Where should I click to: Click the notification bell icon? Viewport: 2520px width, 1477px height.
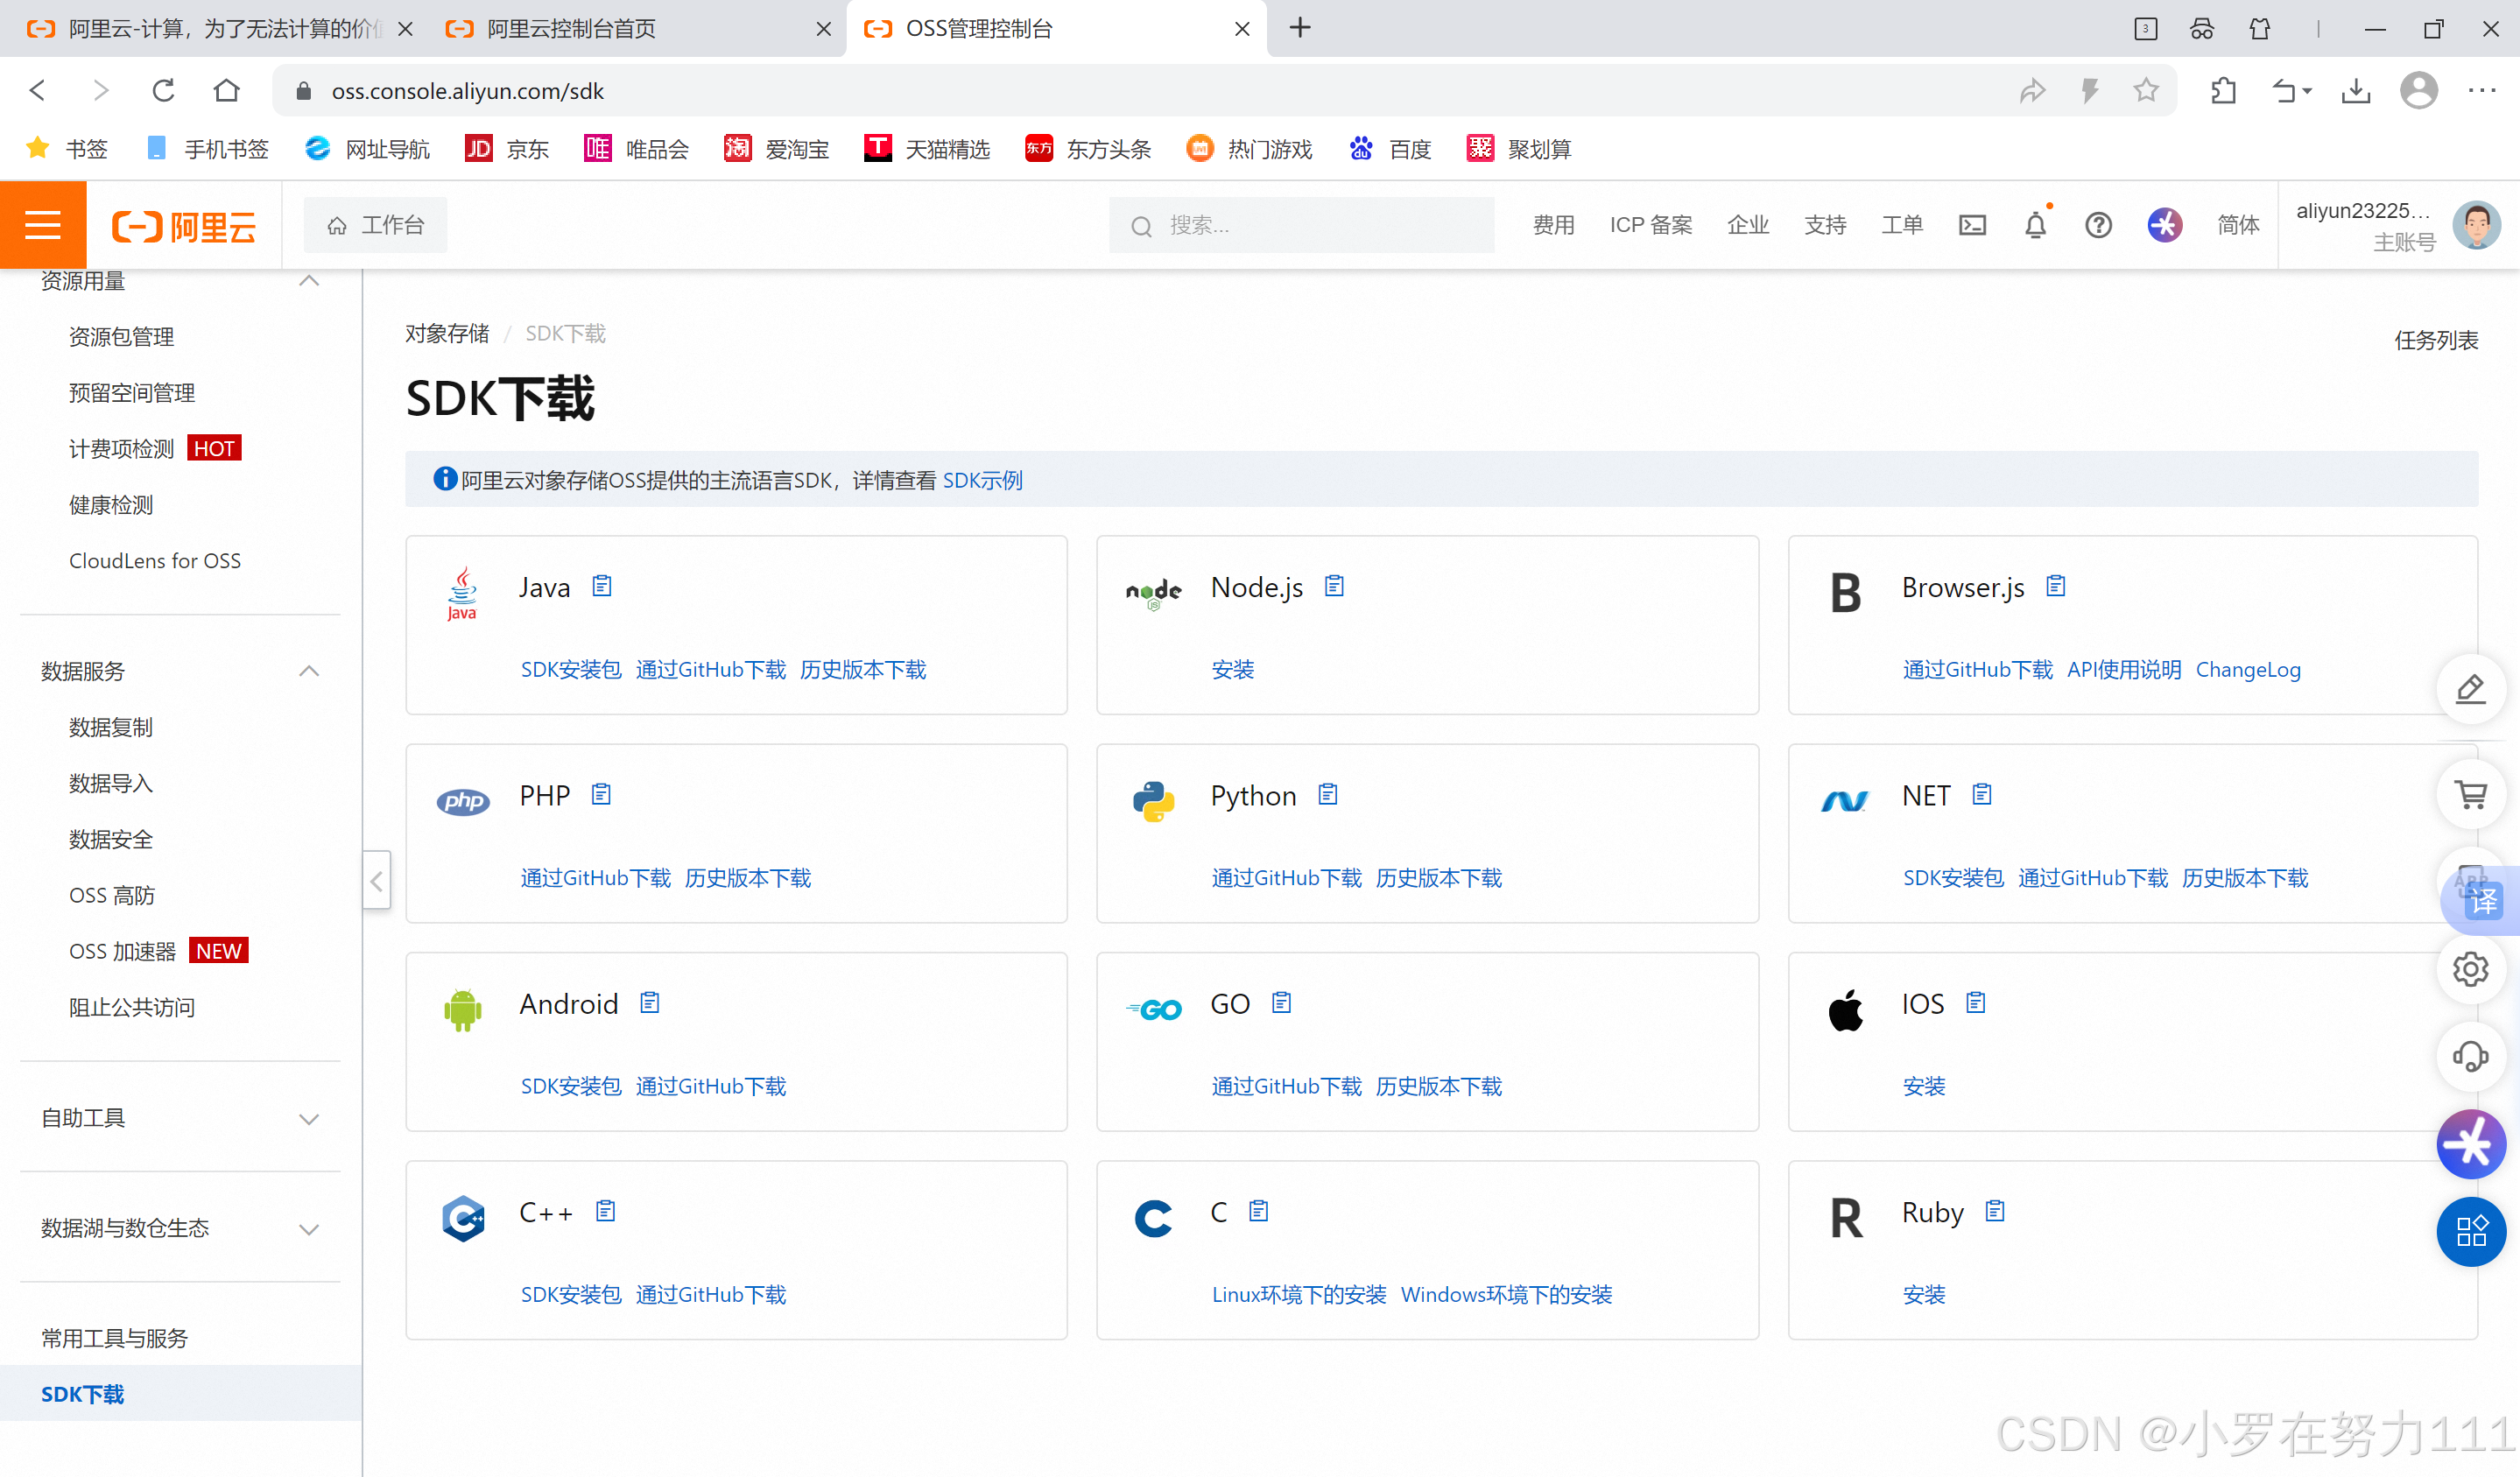pos(2035,225)
